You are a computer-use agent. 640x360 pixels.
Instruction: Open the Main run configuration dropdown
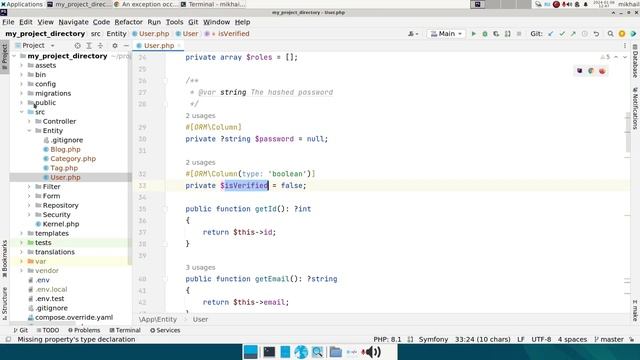pos(446,34)
